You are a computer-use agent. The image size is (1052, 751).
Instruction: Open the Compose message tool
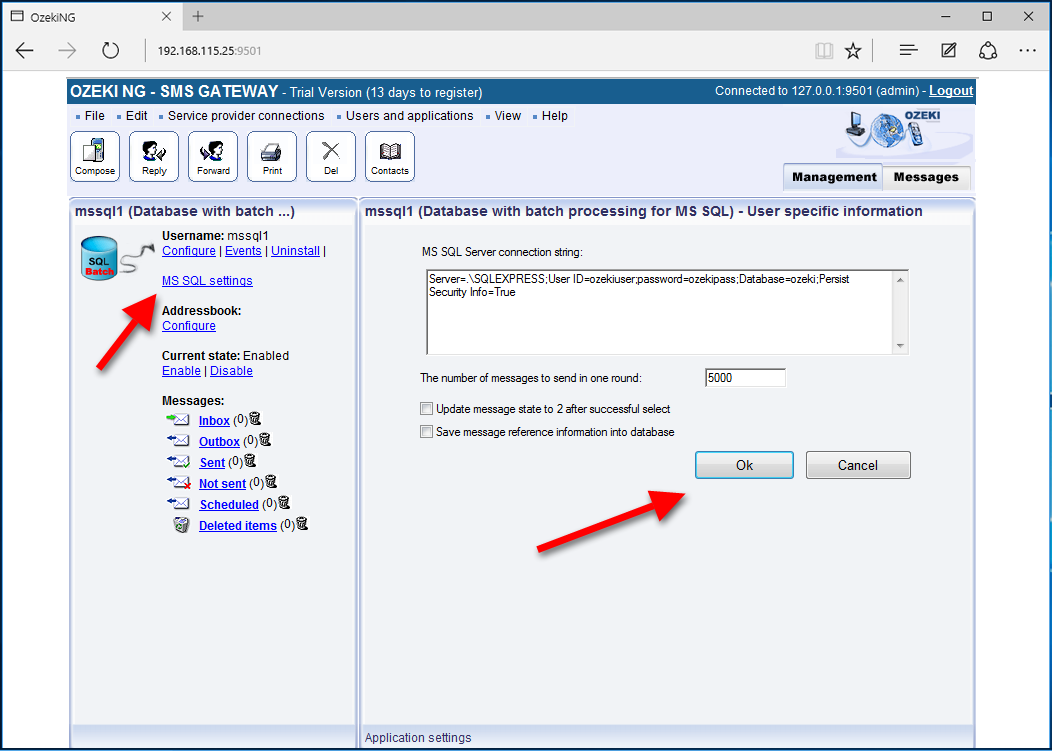[94, 156]
